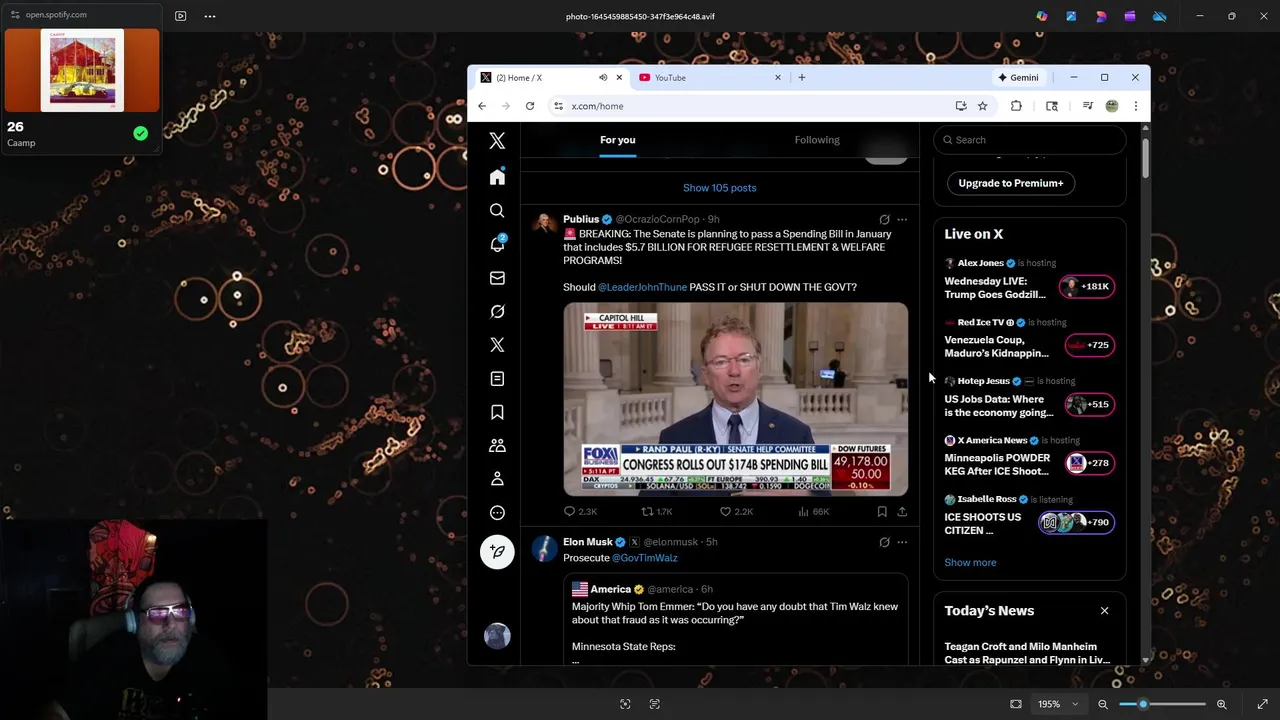
Task: Join Hotep Jesus live space +515
Action: tap(1089, 404)
